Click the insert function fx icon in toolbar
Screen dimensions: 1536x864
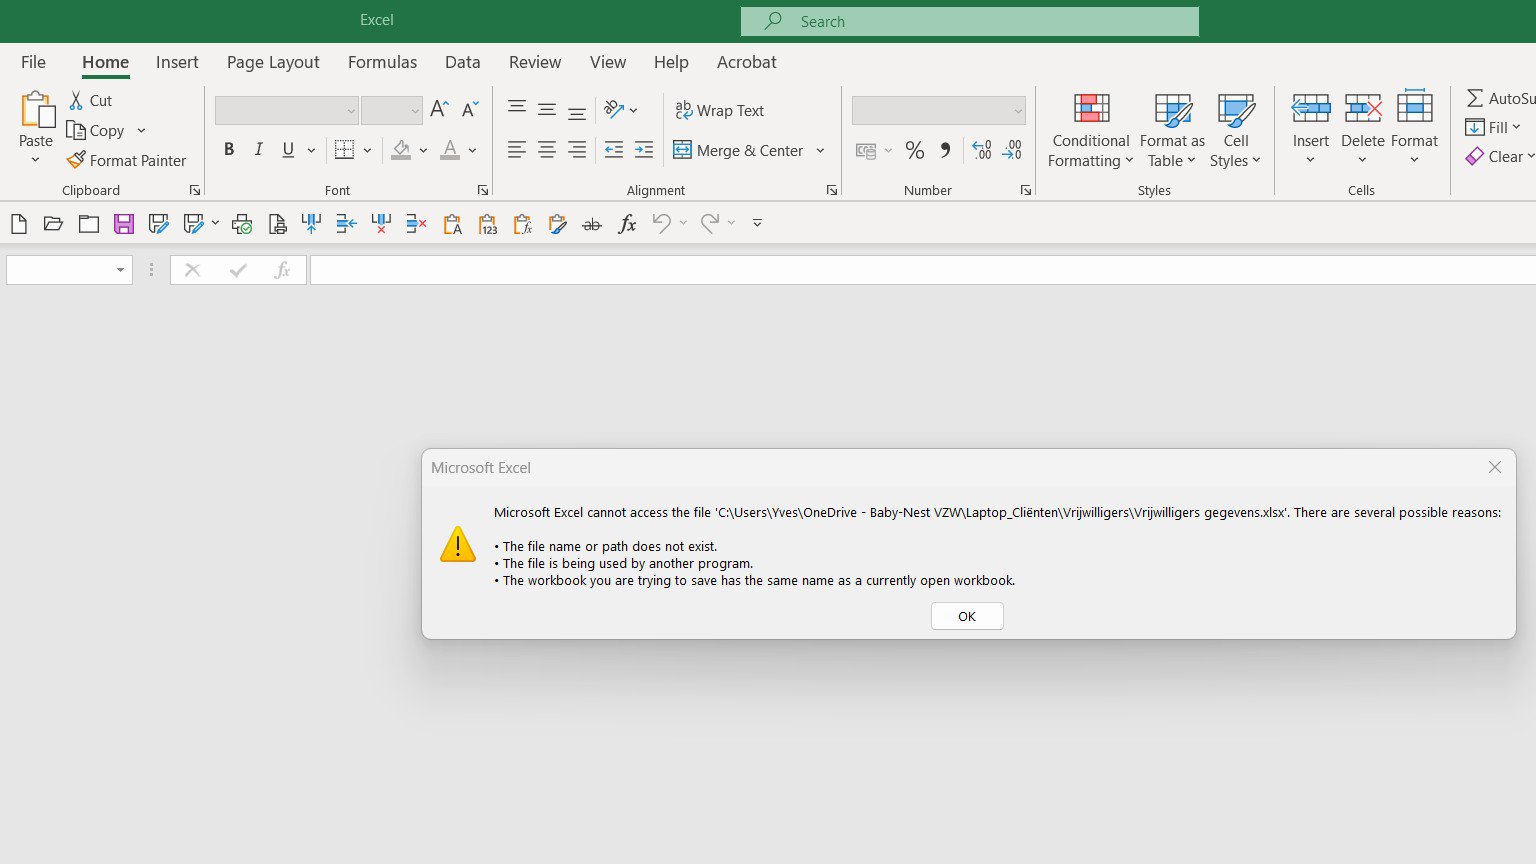point(627,224)
